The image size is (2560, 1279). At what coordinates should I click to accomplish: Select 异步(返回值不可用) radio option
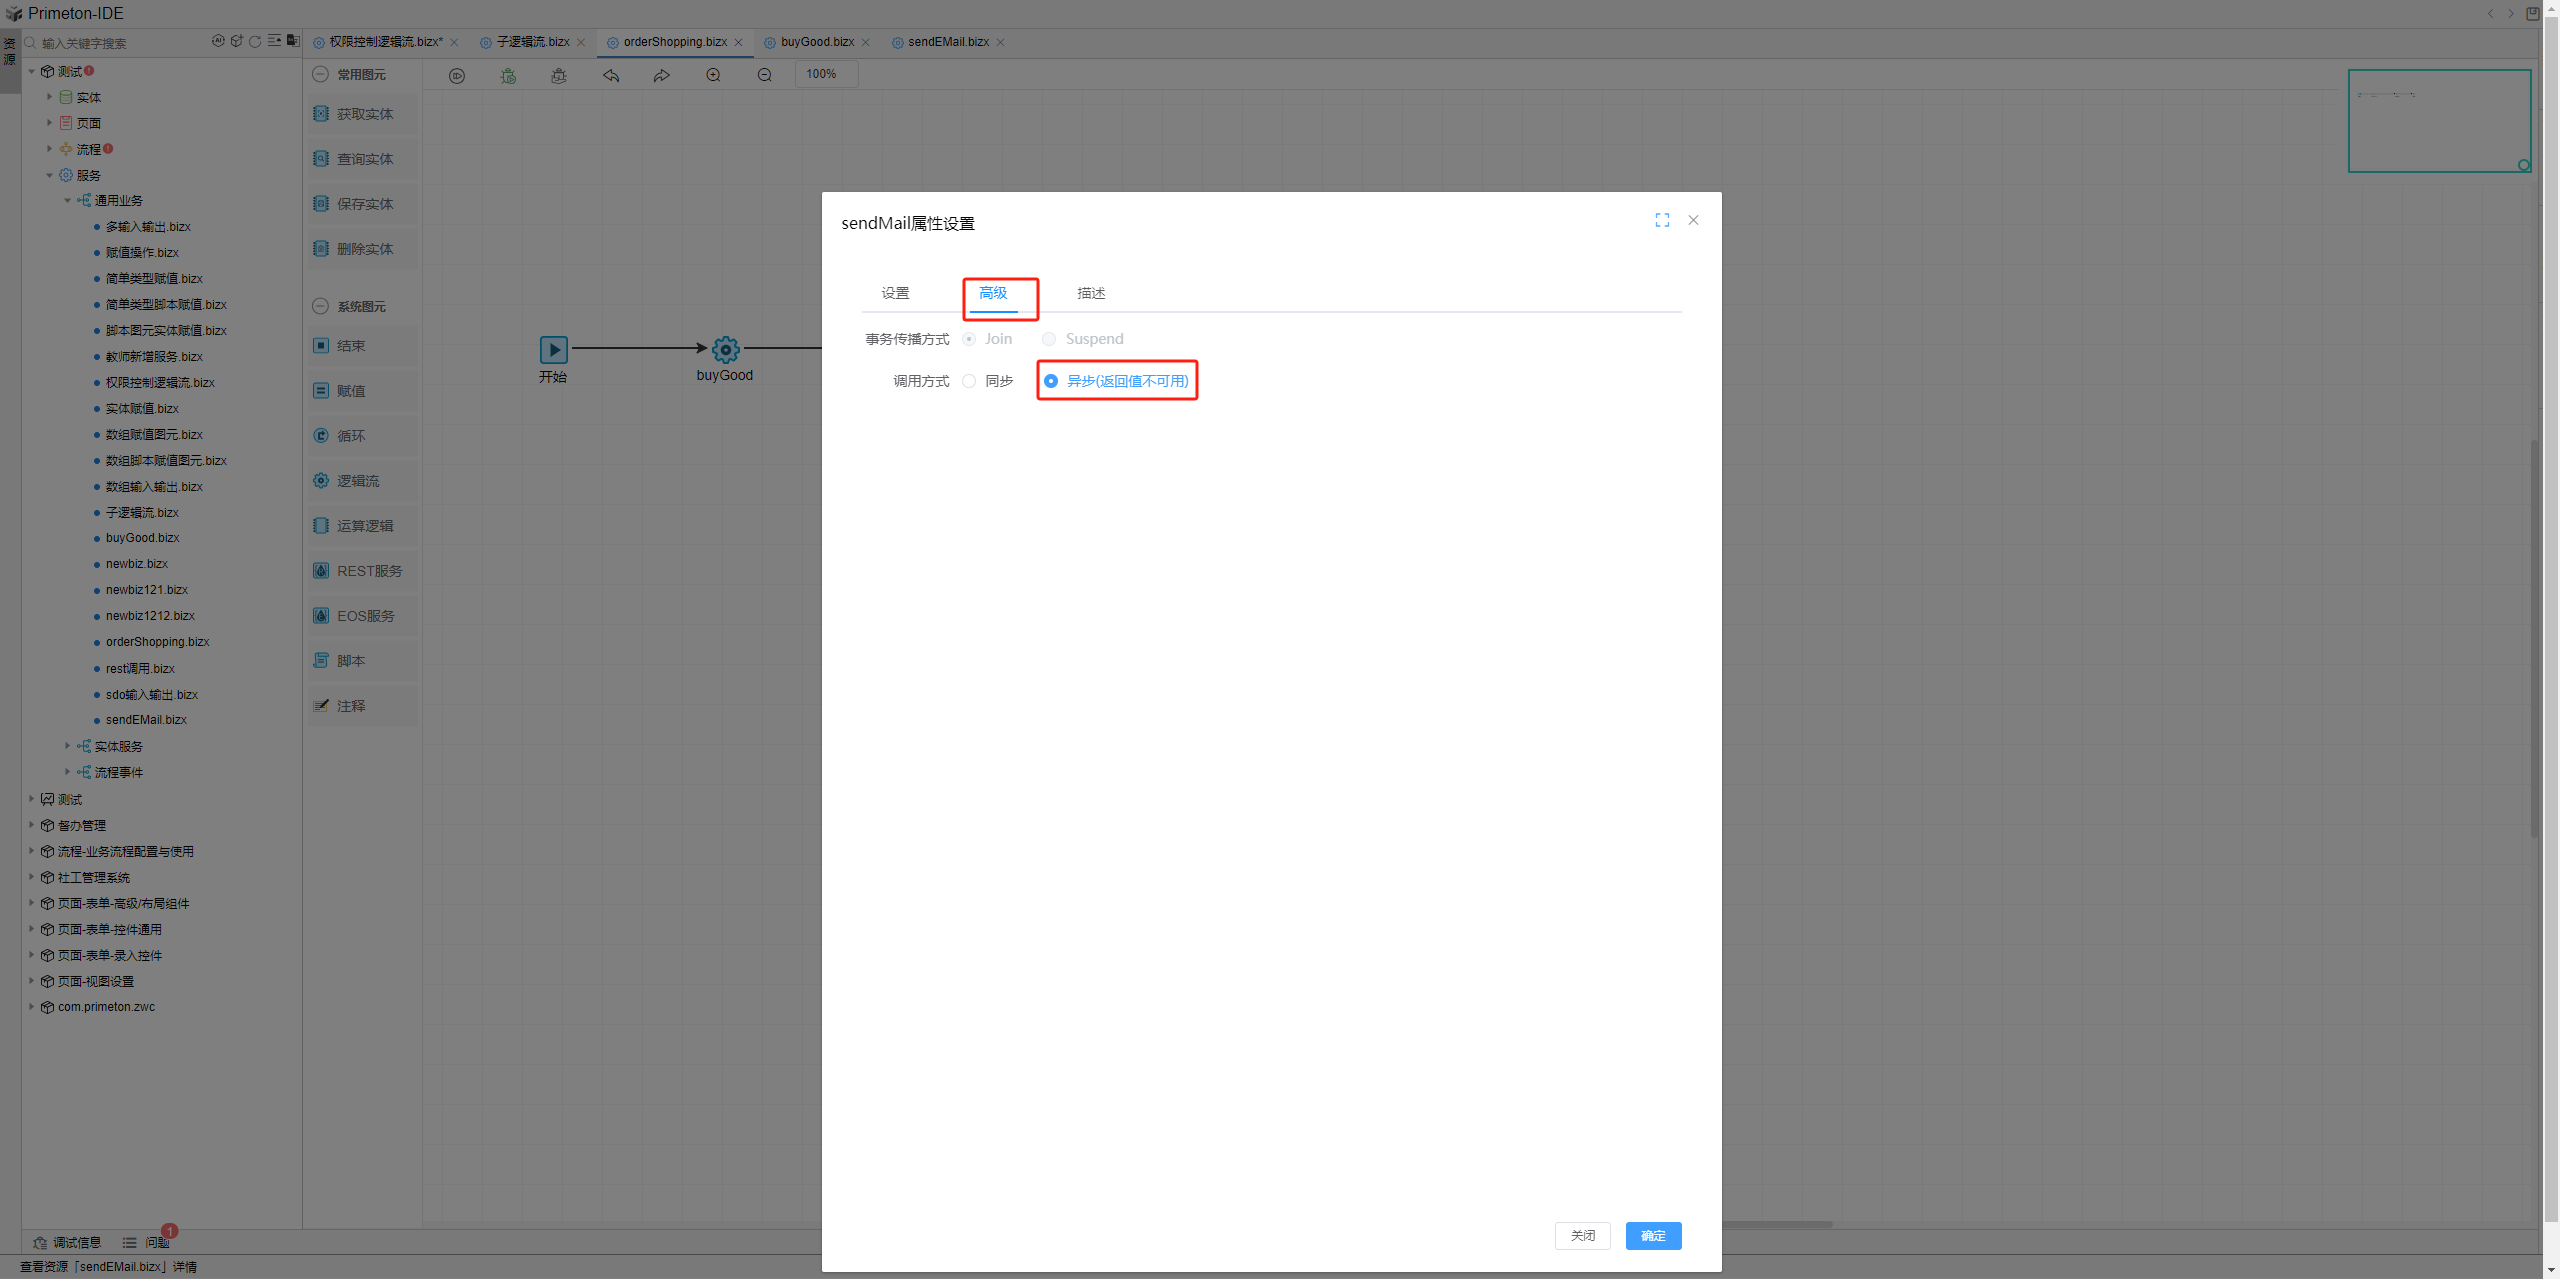(x=1051, y=381)
